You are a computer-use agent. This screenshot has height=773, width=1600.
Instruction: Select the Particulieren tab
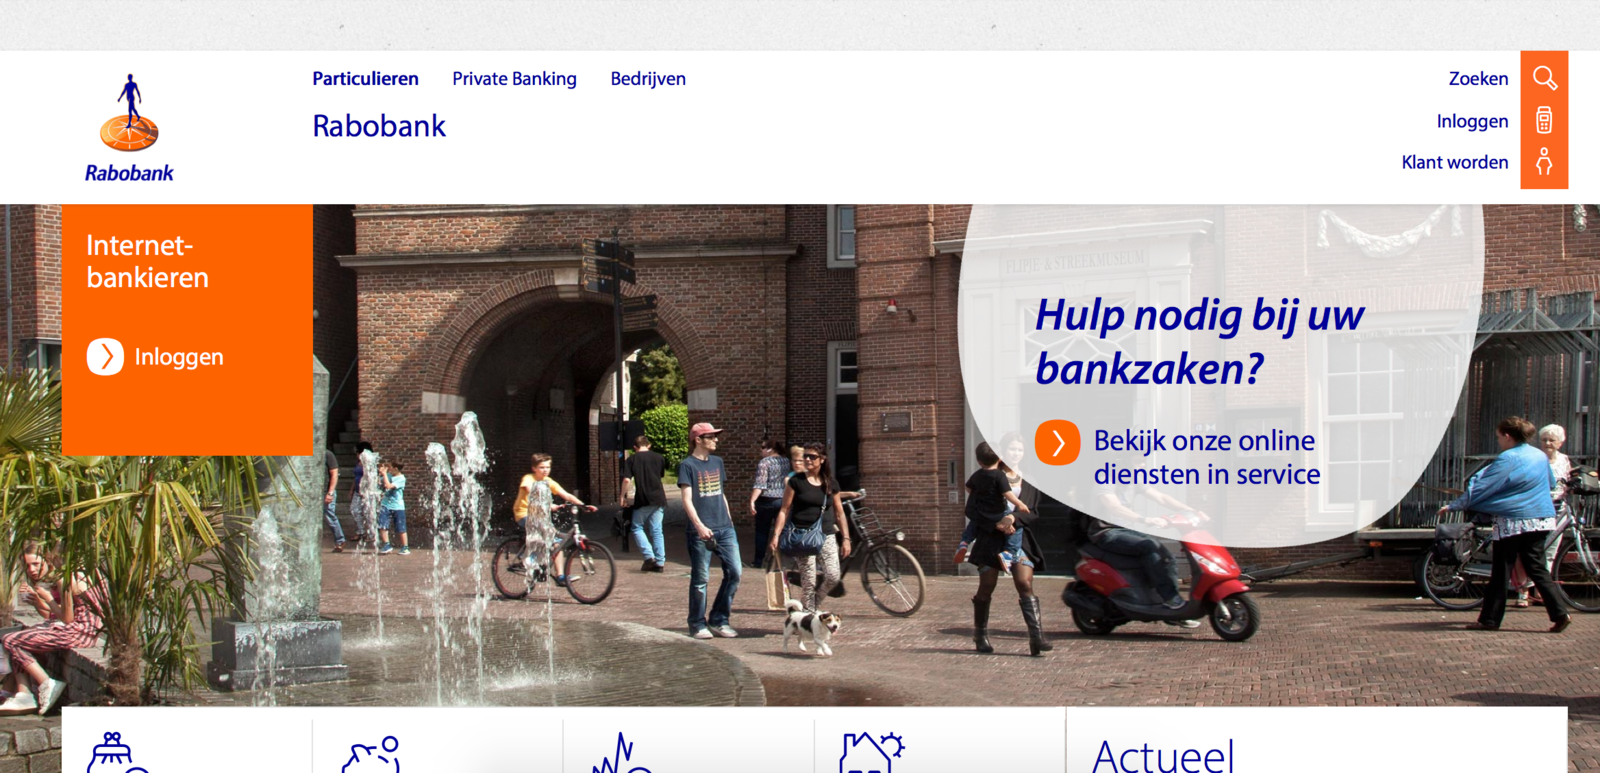pyautogui.click(x=365, y=79)
